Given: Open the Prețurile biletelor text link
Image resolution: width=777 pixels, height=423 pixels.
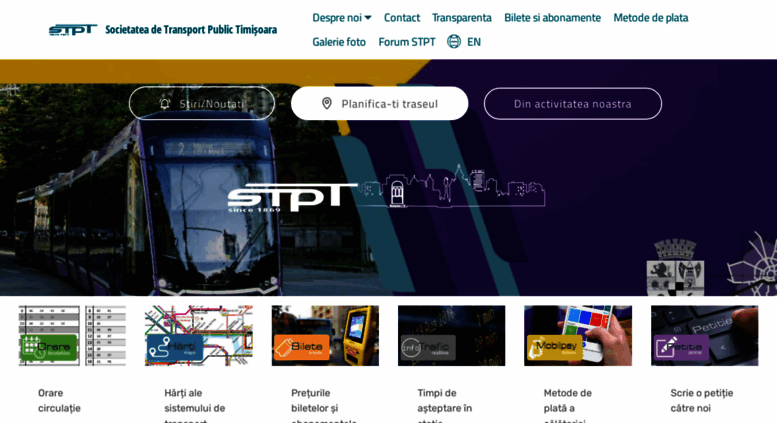Looking at the screenshot, I should pyautogui.click(x=324, y=406).
